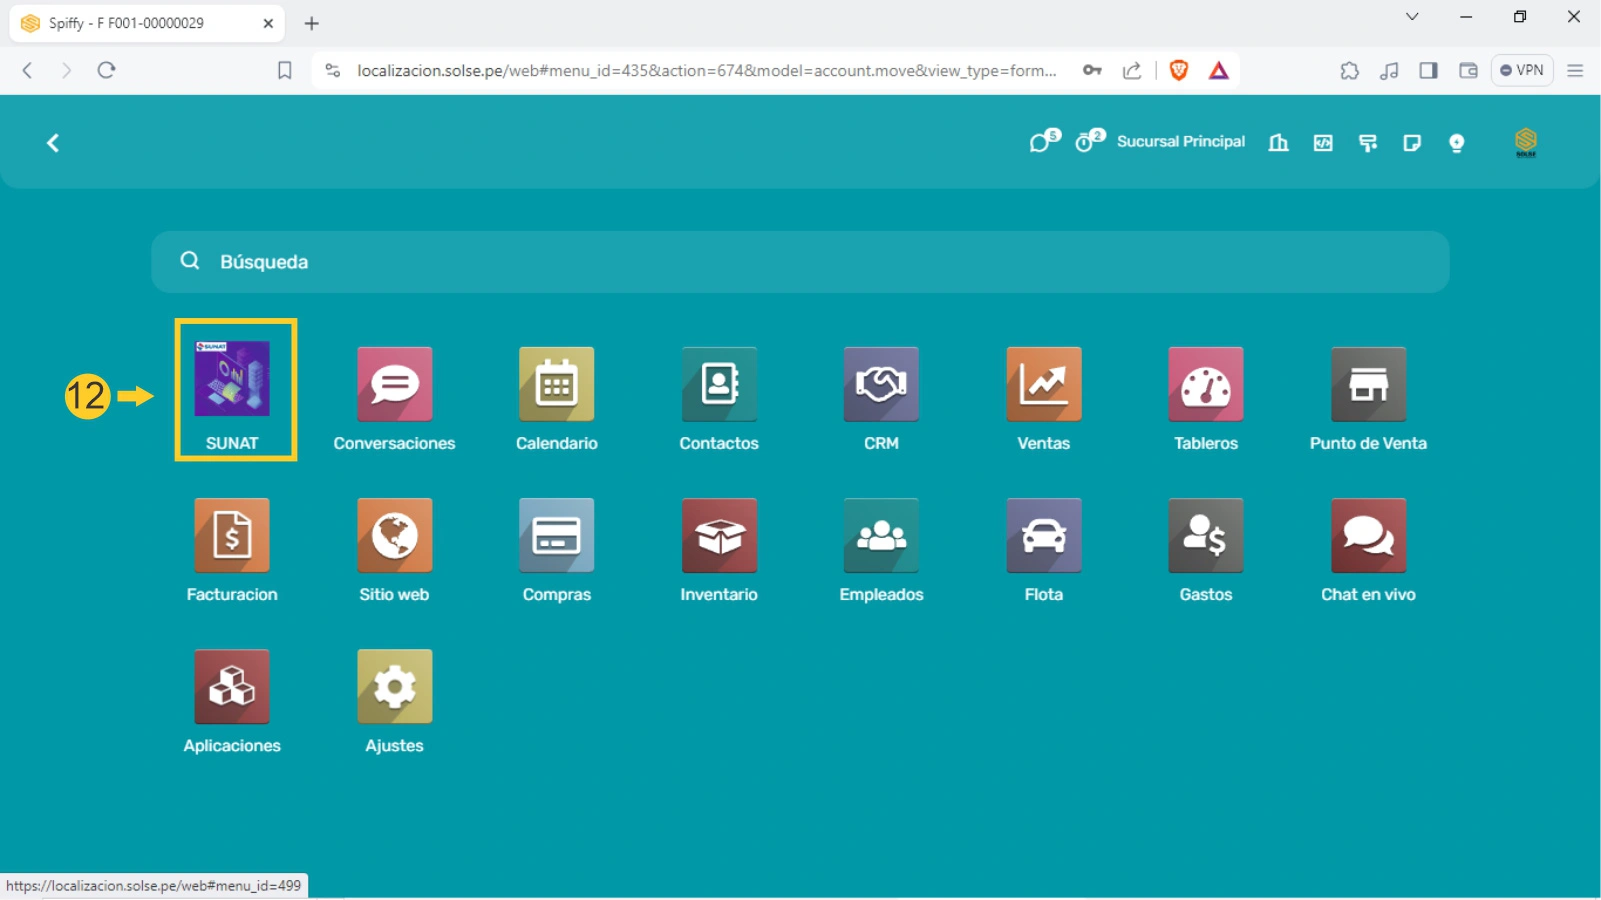The height and width of the screenshot is (900, 1601).
Task: Go back using the header arrow
Action: click(x=53, y=143)
